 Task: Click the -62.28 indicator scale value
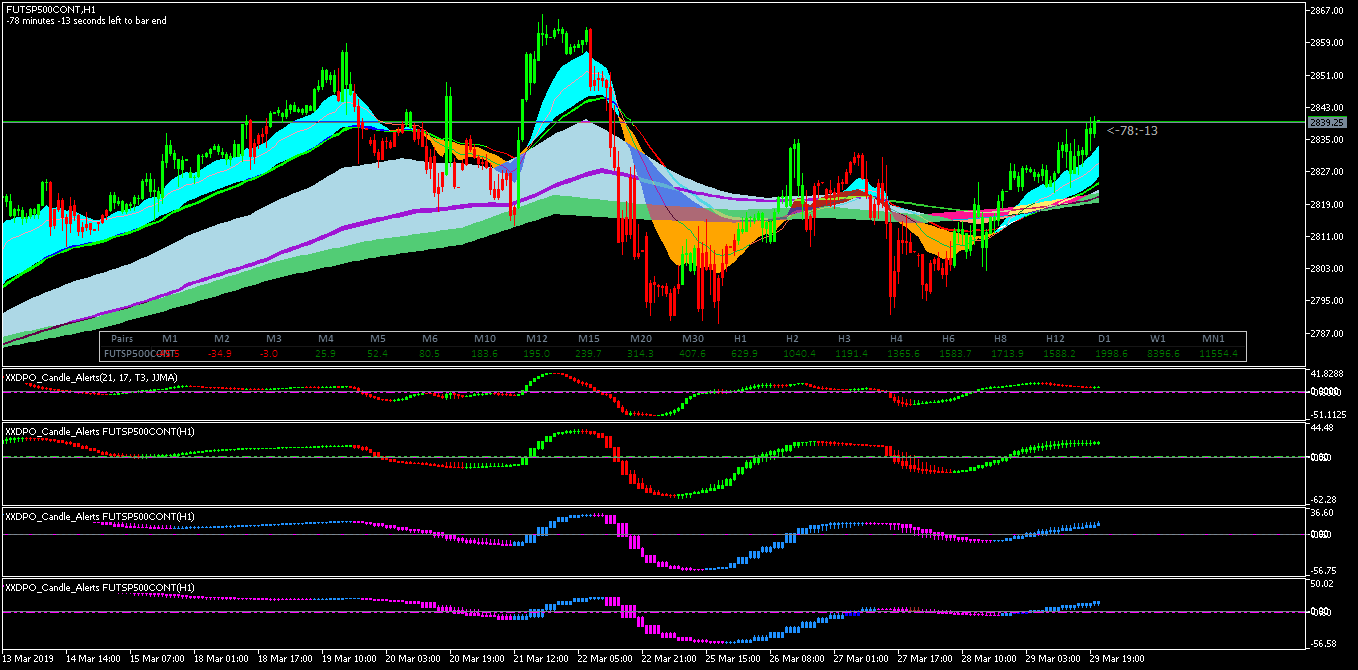[x=1323, y=499]
